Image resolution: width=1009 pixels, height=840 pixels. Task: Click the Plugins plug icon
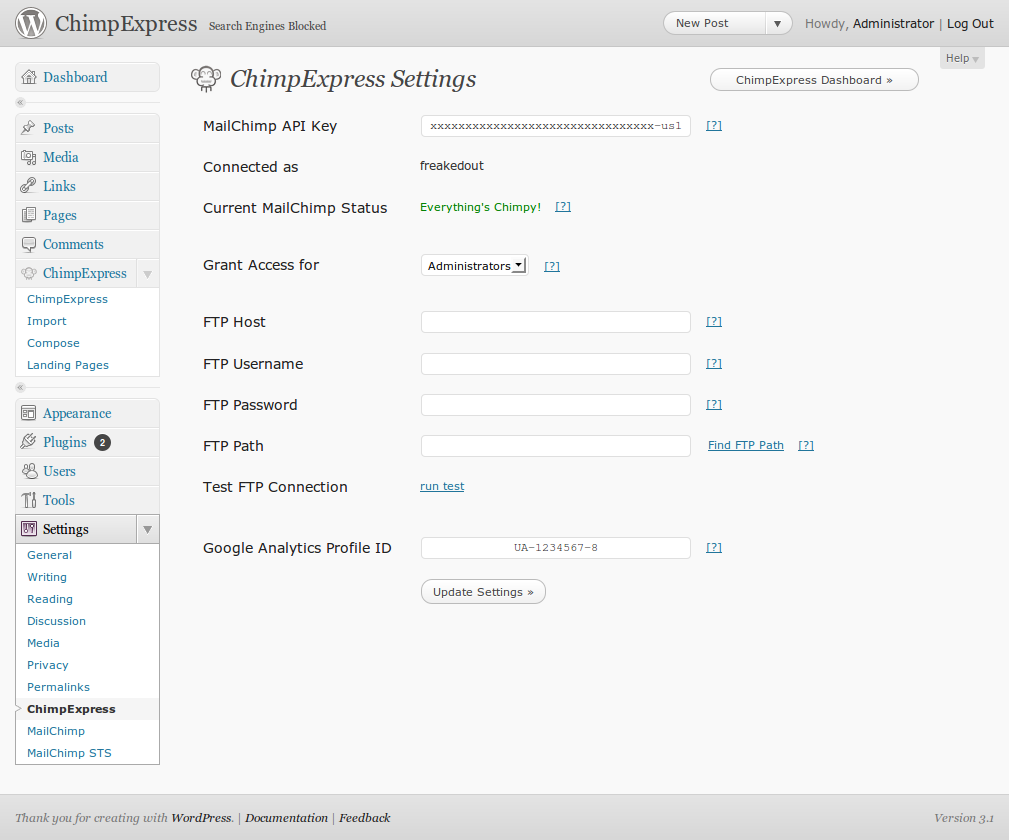28,442
